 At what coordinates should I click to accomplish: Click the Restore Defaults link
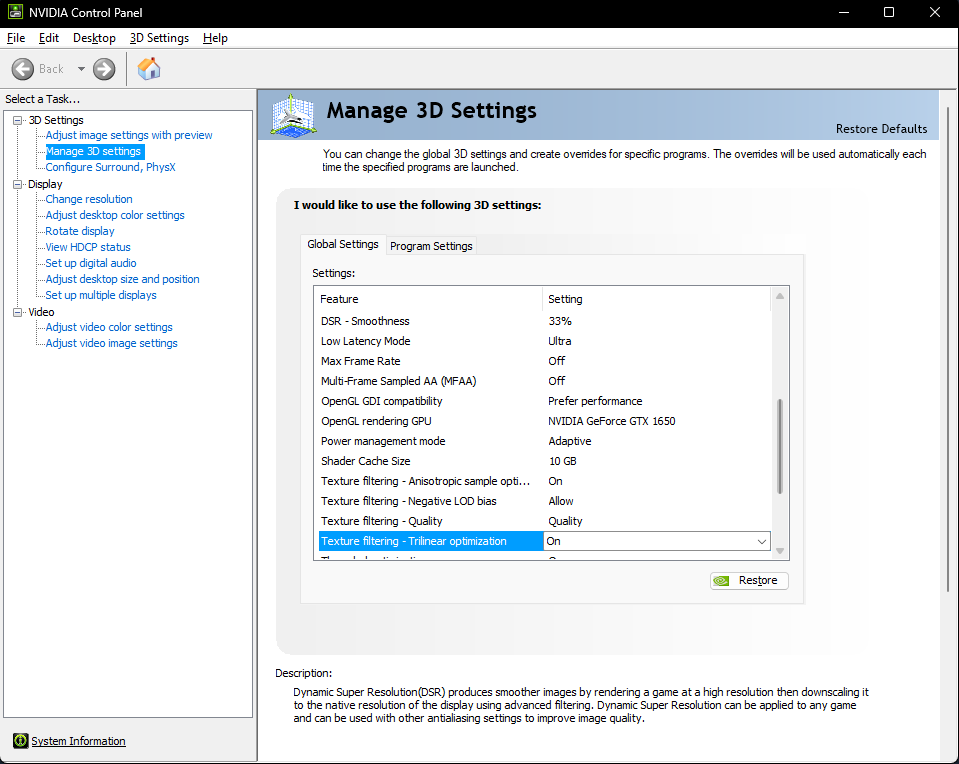pos(881,129)
